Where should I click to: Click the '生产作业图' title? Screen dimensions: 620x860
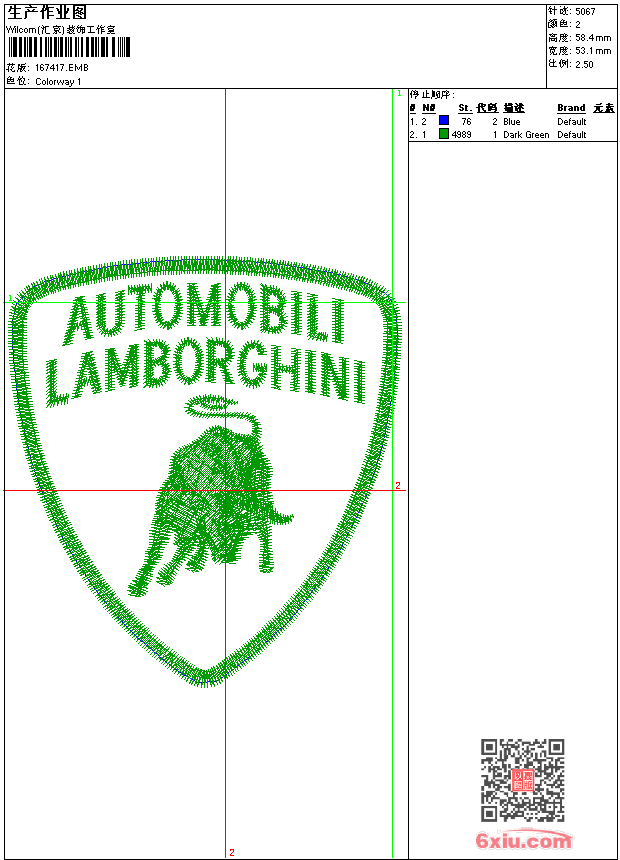pos(47,12)
